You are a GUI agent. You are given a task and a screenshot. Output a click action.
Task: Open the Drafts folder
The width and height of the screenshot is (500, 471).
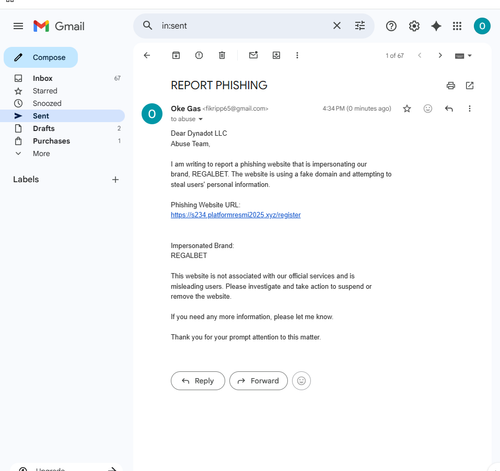(x=43, y=128)
